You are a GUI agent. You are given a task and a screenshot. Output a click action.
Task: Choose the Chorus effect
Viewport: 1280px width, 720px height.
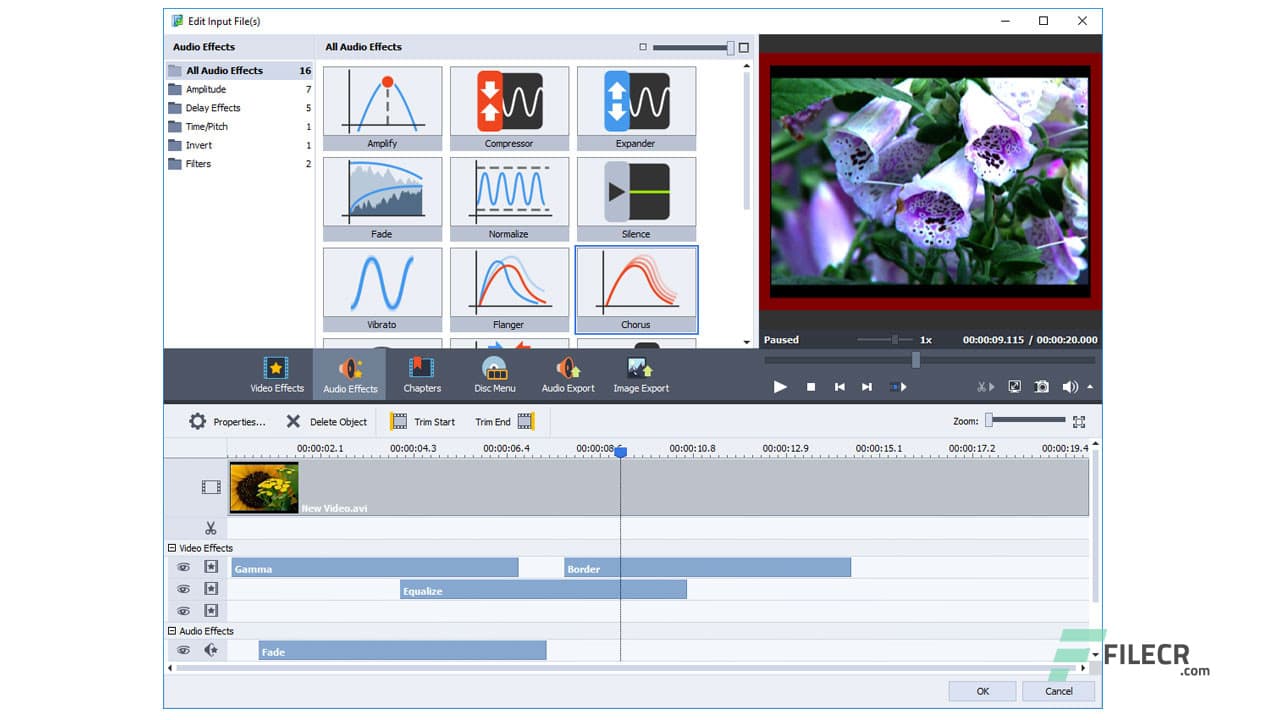[x=637, y=288]
